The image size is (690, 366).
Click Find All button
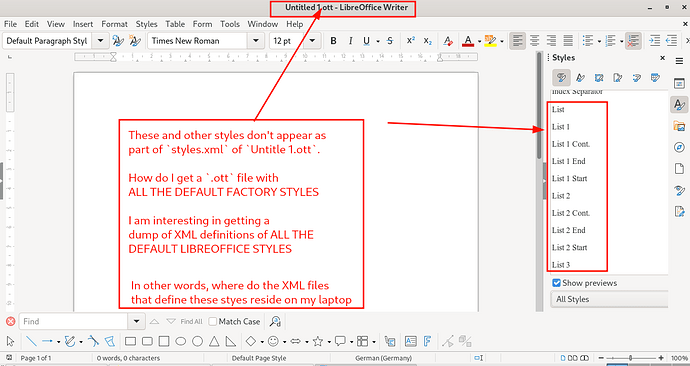coord(191,322)
